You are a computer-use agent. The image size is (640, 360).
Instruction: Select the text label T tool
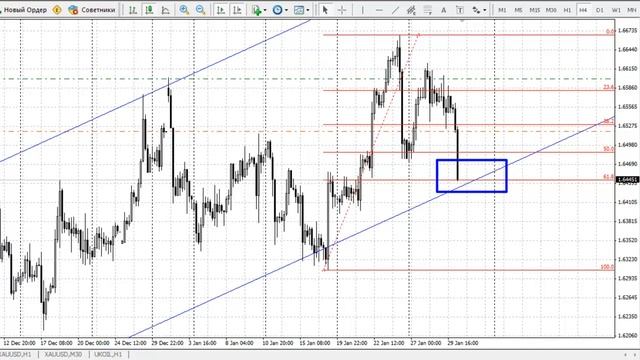460,10
